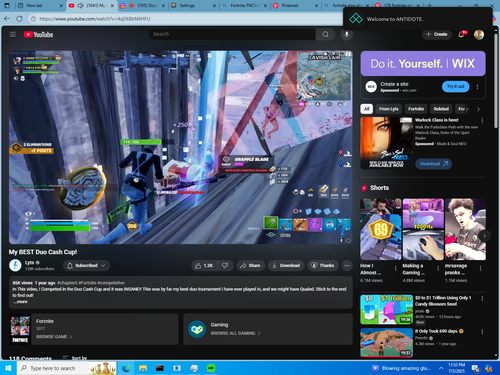Viewport: 500px width, 375px height.
Task: Open the Sort by comments dropdown
Action: click(x=75, y=358)
